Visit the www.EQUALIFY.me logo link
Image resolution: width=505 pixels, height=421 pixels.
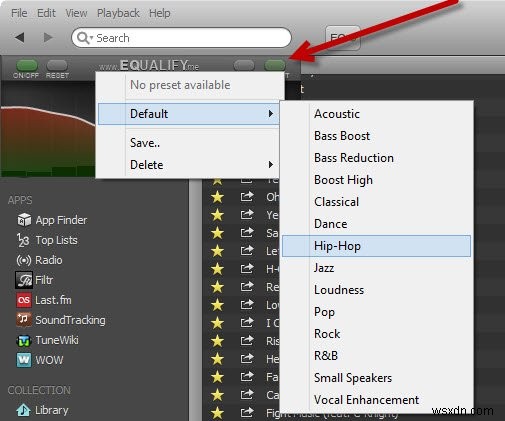[149, 65]
